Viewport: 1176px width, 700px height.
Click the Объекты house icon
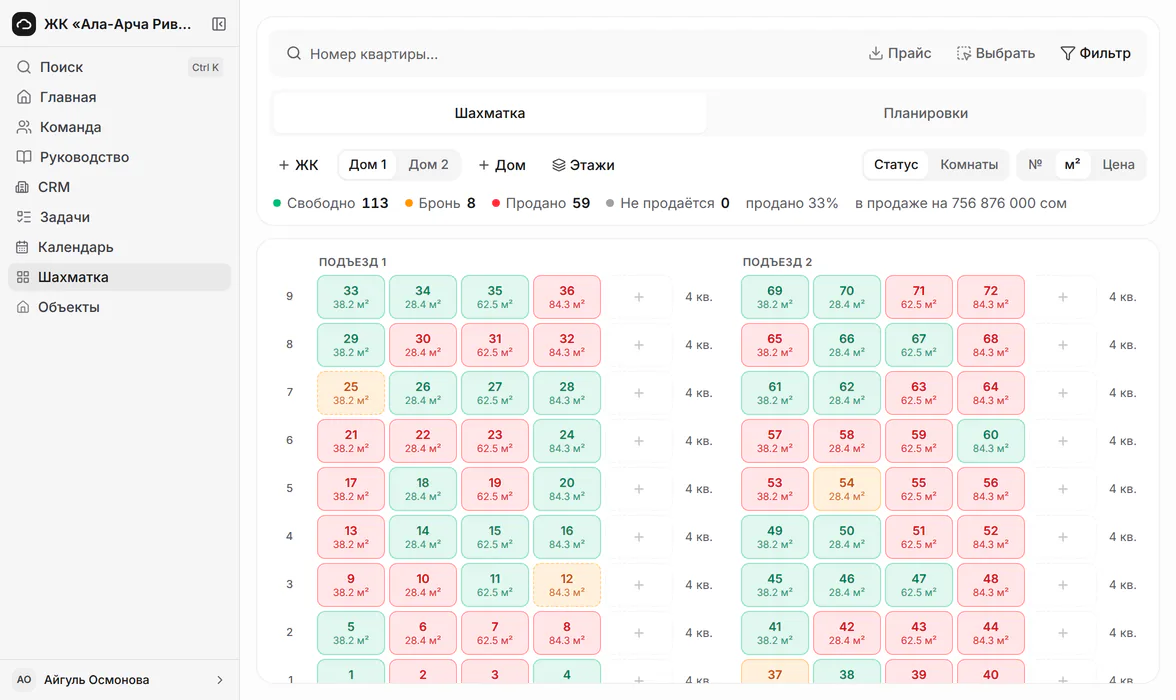point(22,307)
